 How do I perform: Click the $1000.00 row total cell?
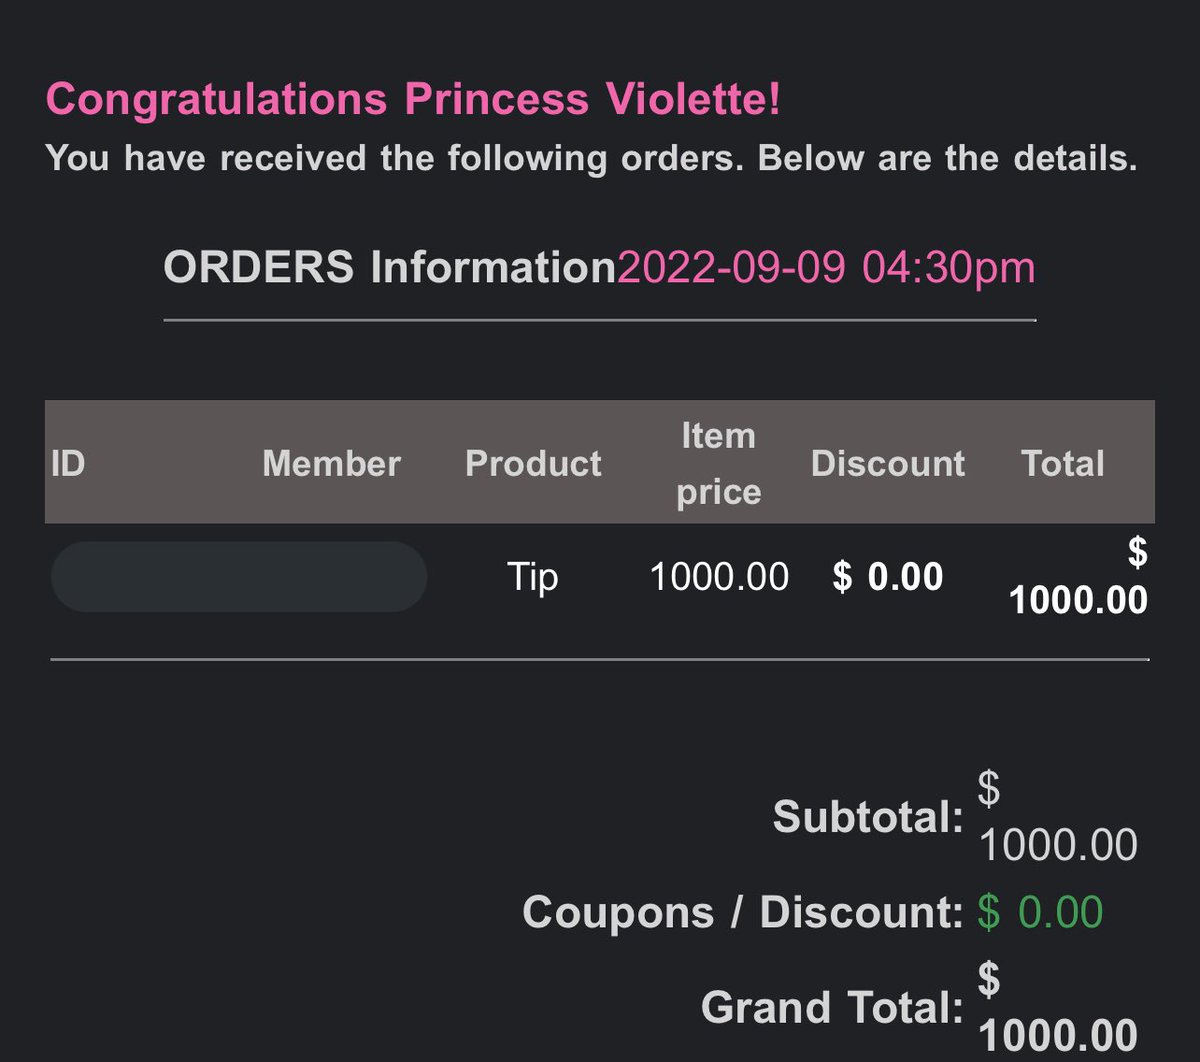click(1079, 576)
